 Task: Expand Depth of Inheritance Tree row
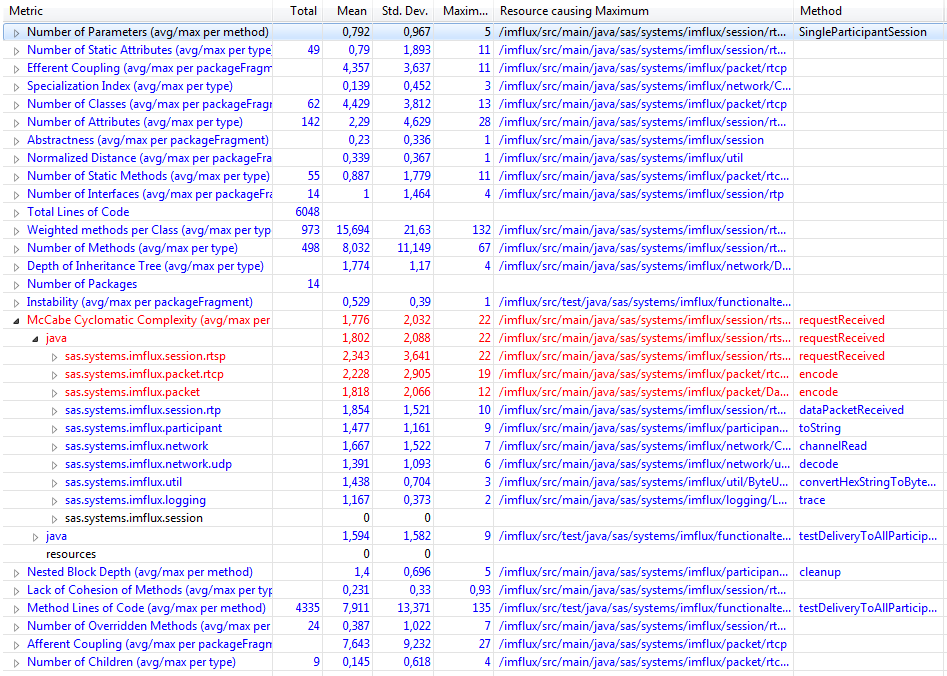[16, 267]
